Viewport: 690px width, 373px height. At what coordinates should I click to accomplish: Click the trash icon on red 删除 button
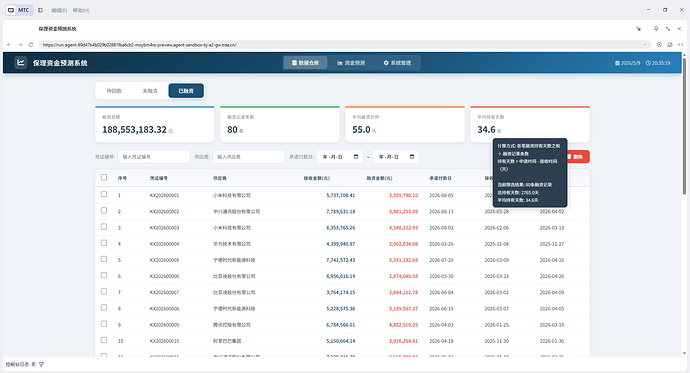[569, 157]
